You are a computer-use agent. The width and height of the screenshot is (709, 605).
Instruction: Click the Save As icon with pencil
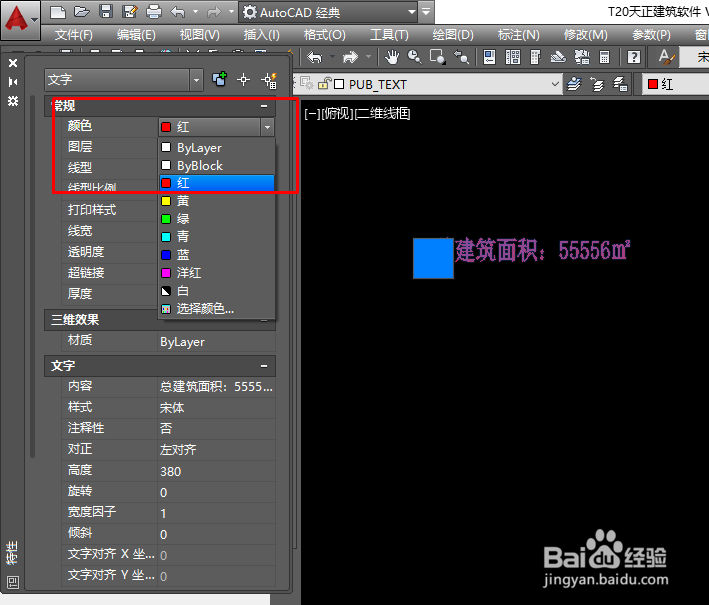pyautogui.click(x=130, y=12)
